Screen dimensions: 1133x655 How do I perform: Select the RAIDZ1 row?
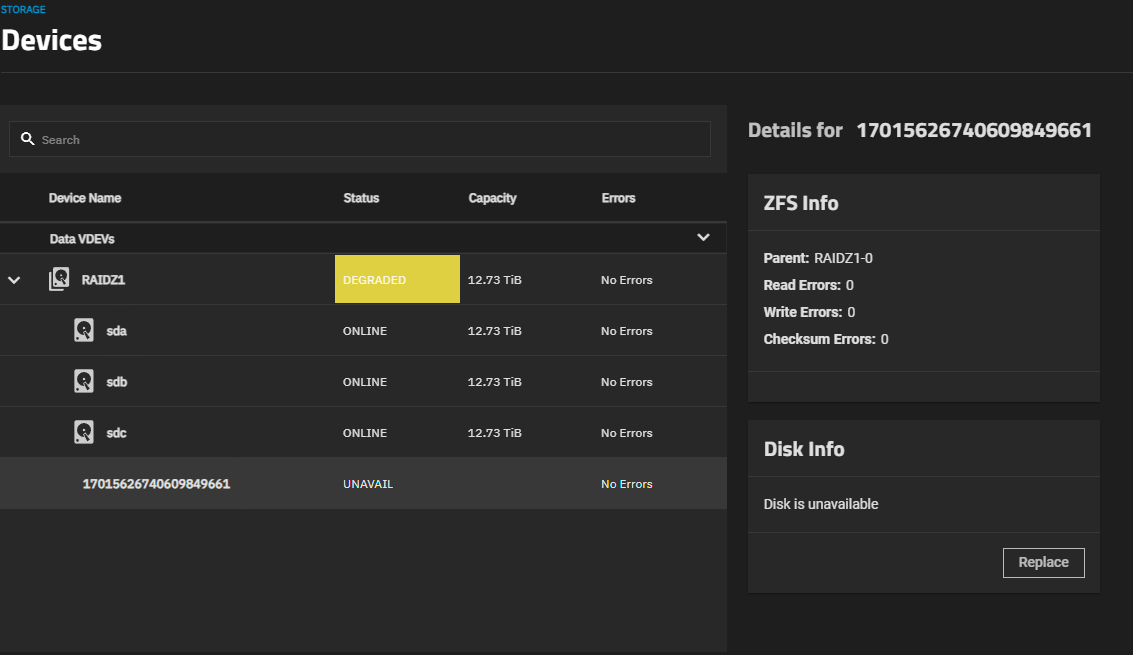363,279
